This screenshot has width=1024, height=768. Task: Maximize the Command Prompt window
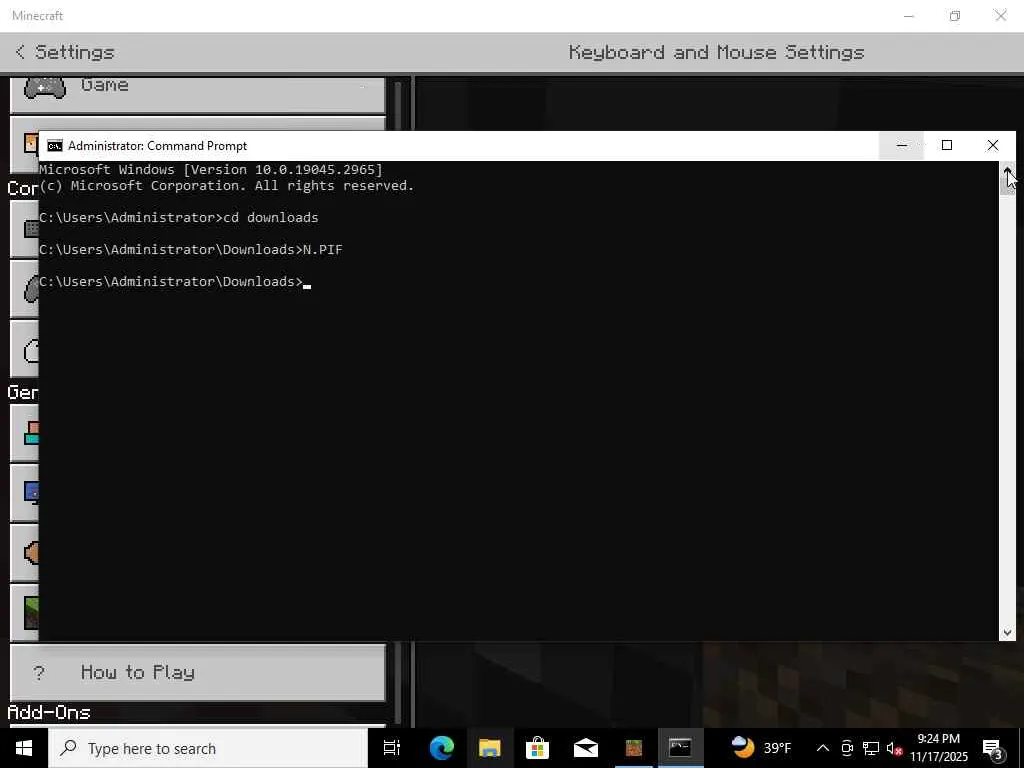[x=947, y=146]
